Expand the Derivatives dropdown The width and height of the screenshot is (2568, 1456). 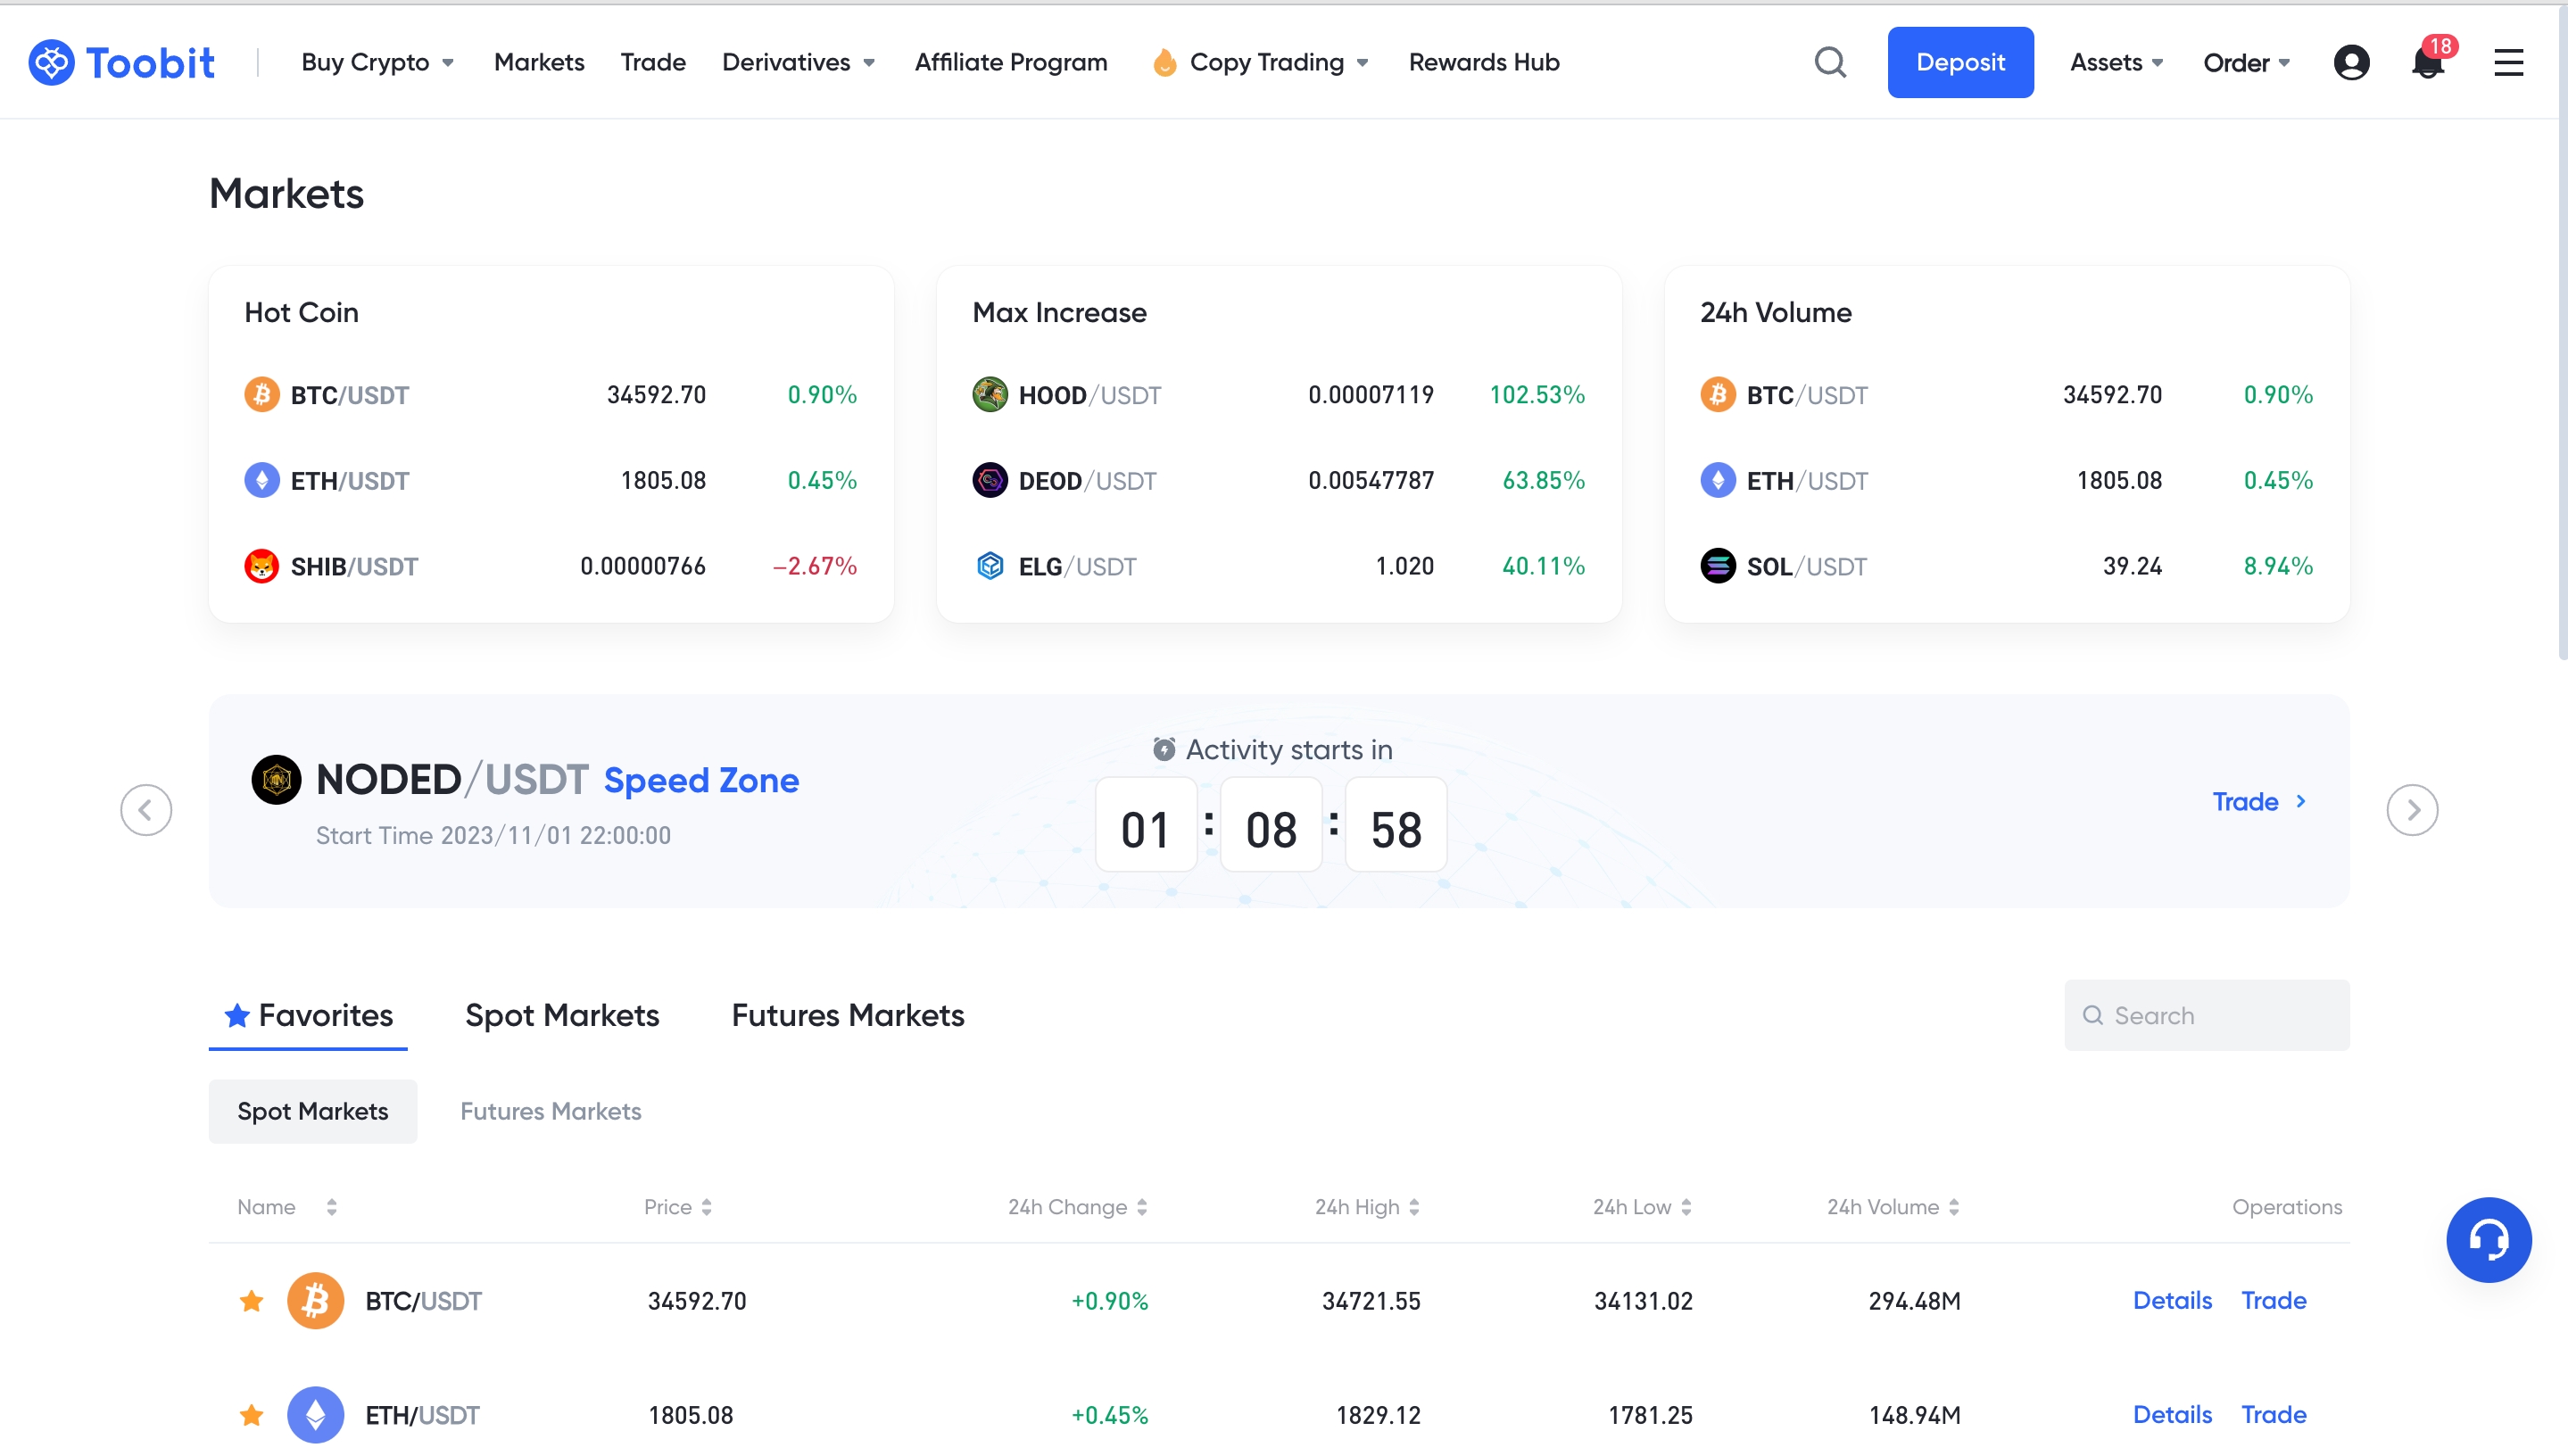pyautogui.click(x=799, y=62)
